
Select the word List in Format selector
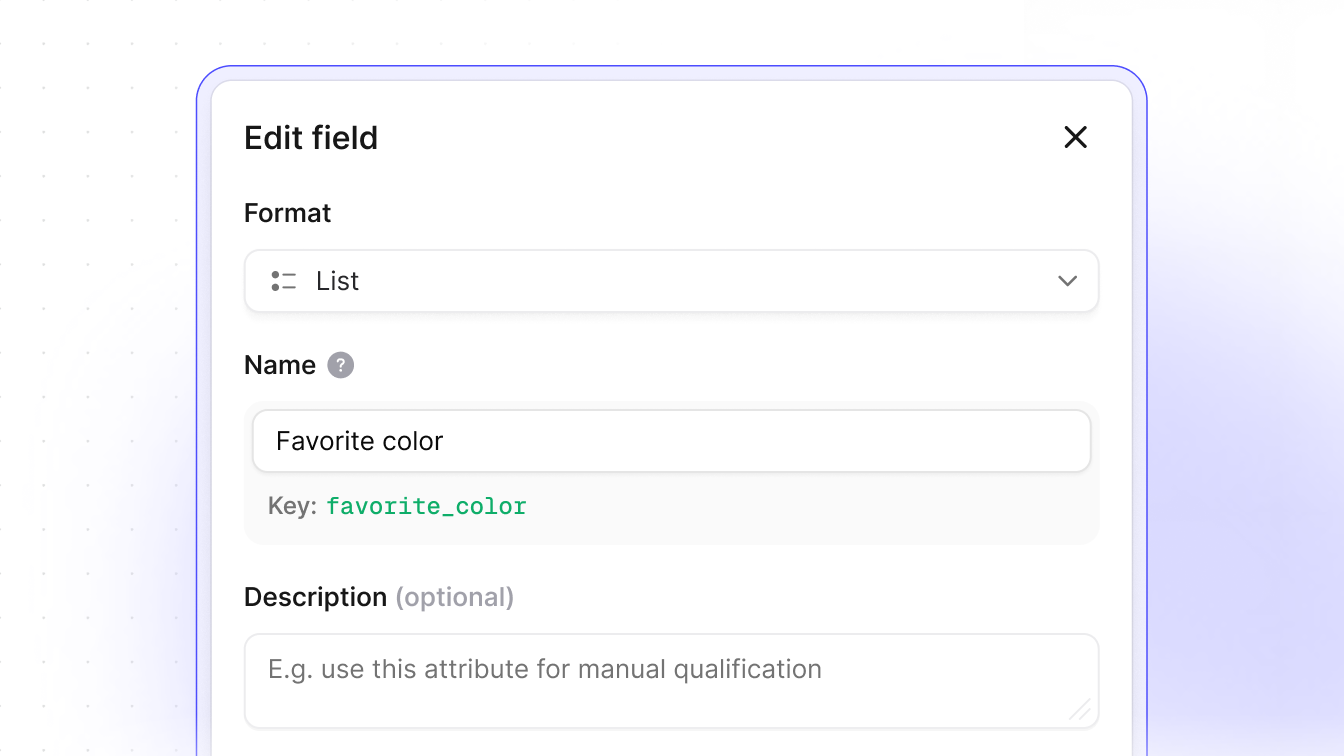(x=337, y=281)
